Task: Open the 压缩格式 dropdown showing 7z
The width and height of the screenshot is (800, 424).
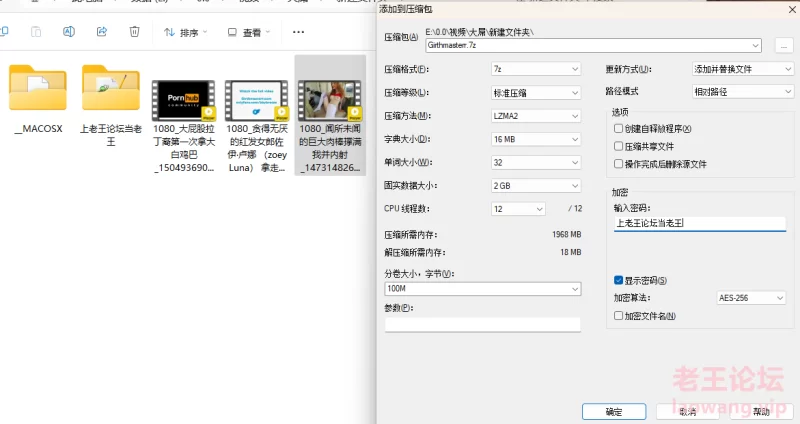Action: pyautogui.click(x=536, y=69)
